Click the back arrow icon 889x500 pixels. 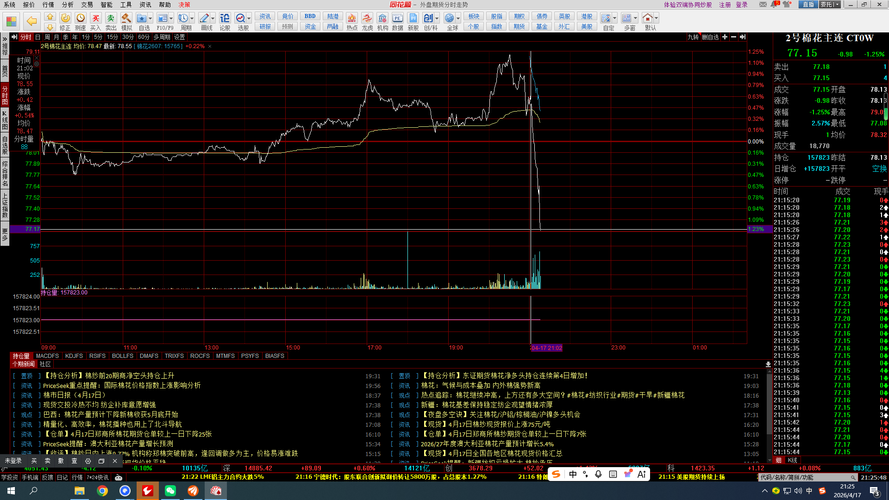point(32,21)
